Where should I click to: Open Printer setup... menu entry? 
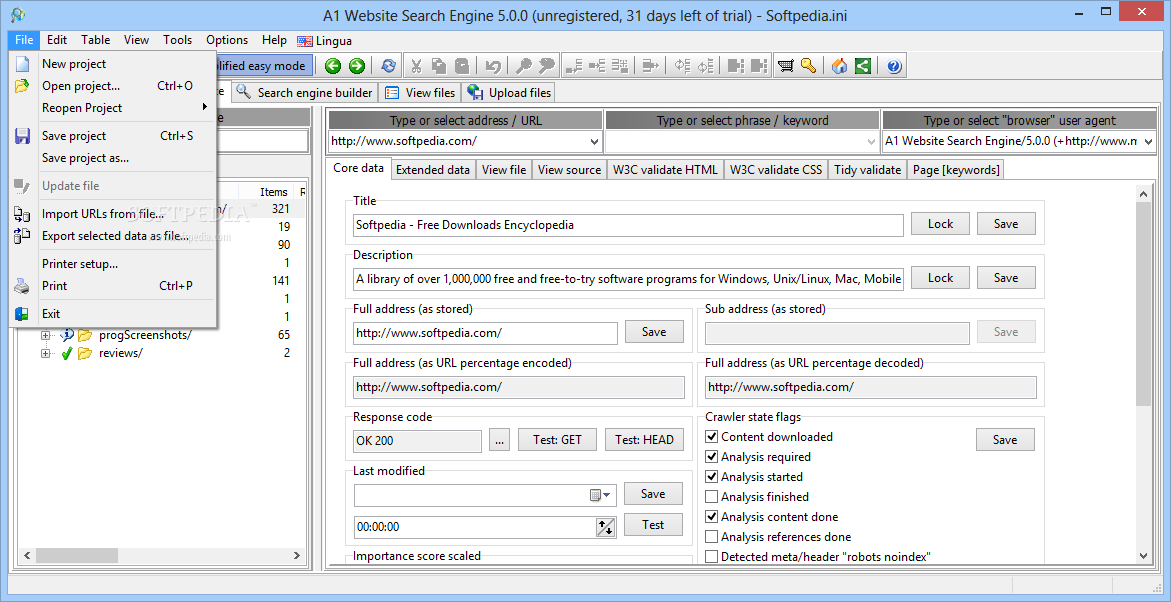(114, 264)
